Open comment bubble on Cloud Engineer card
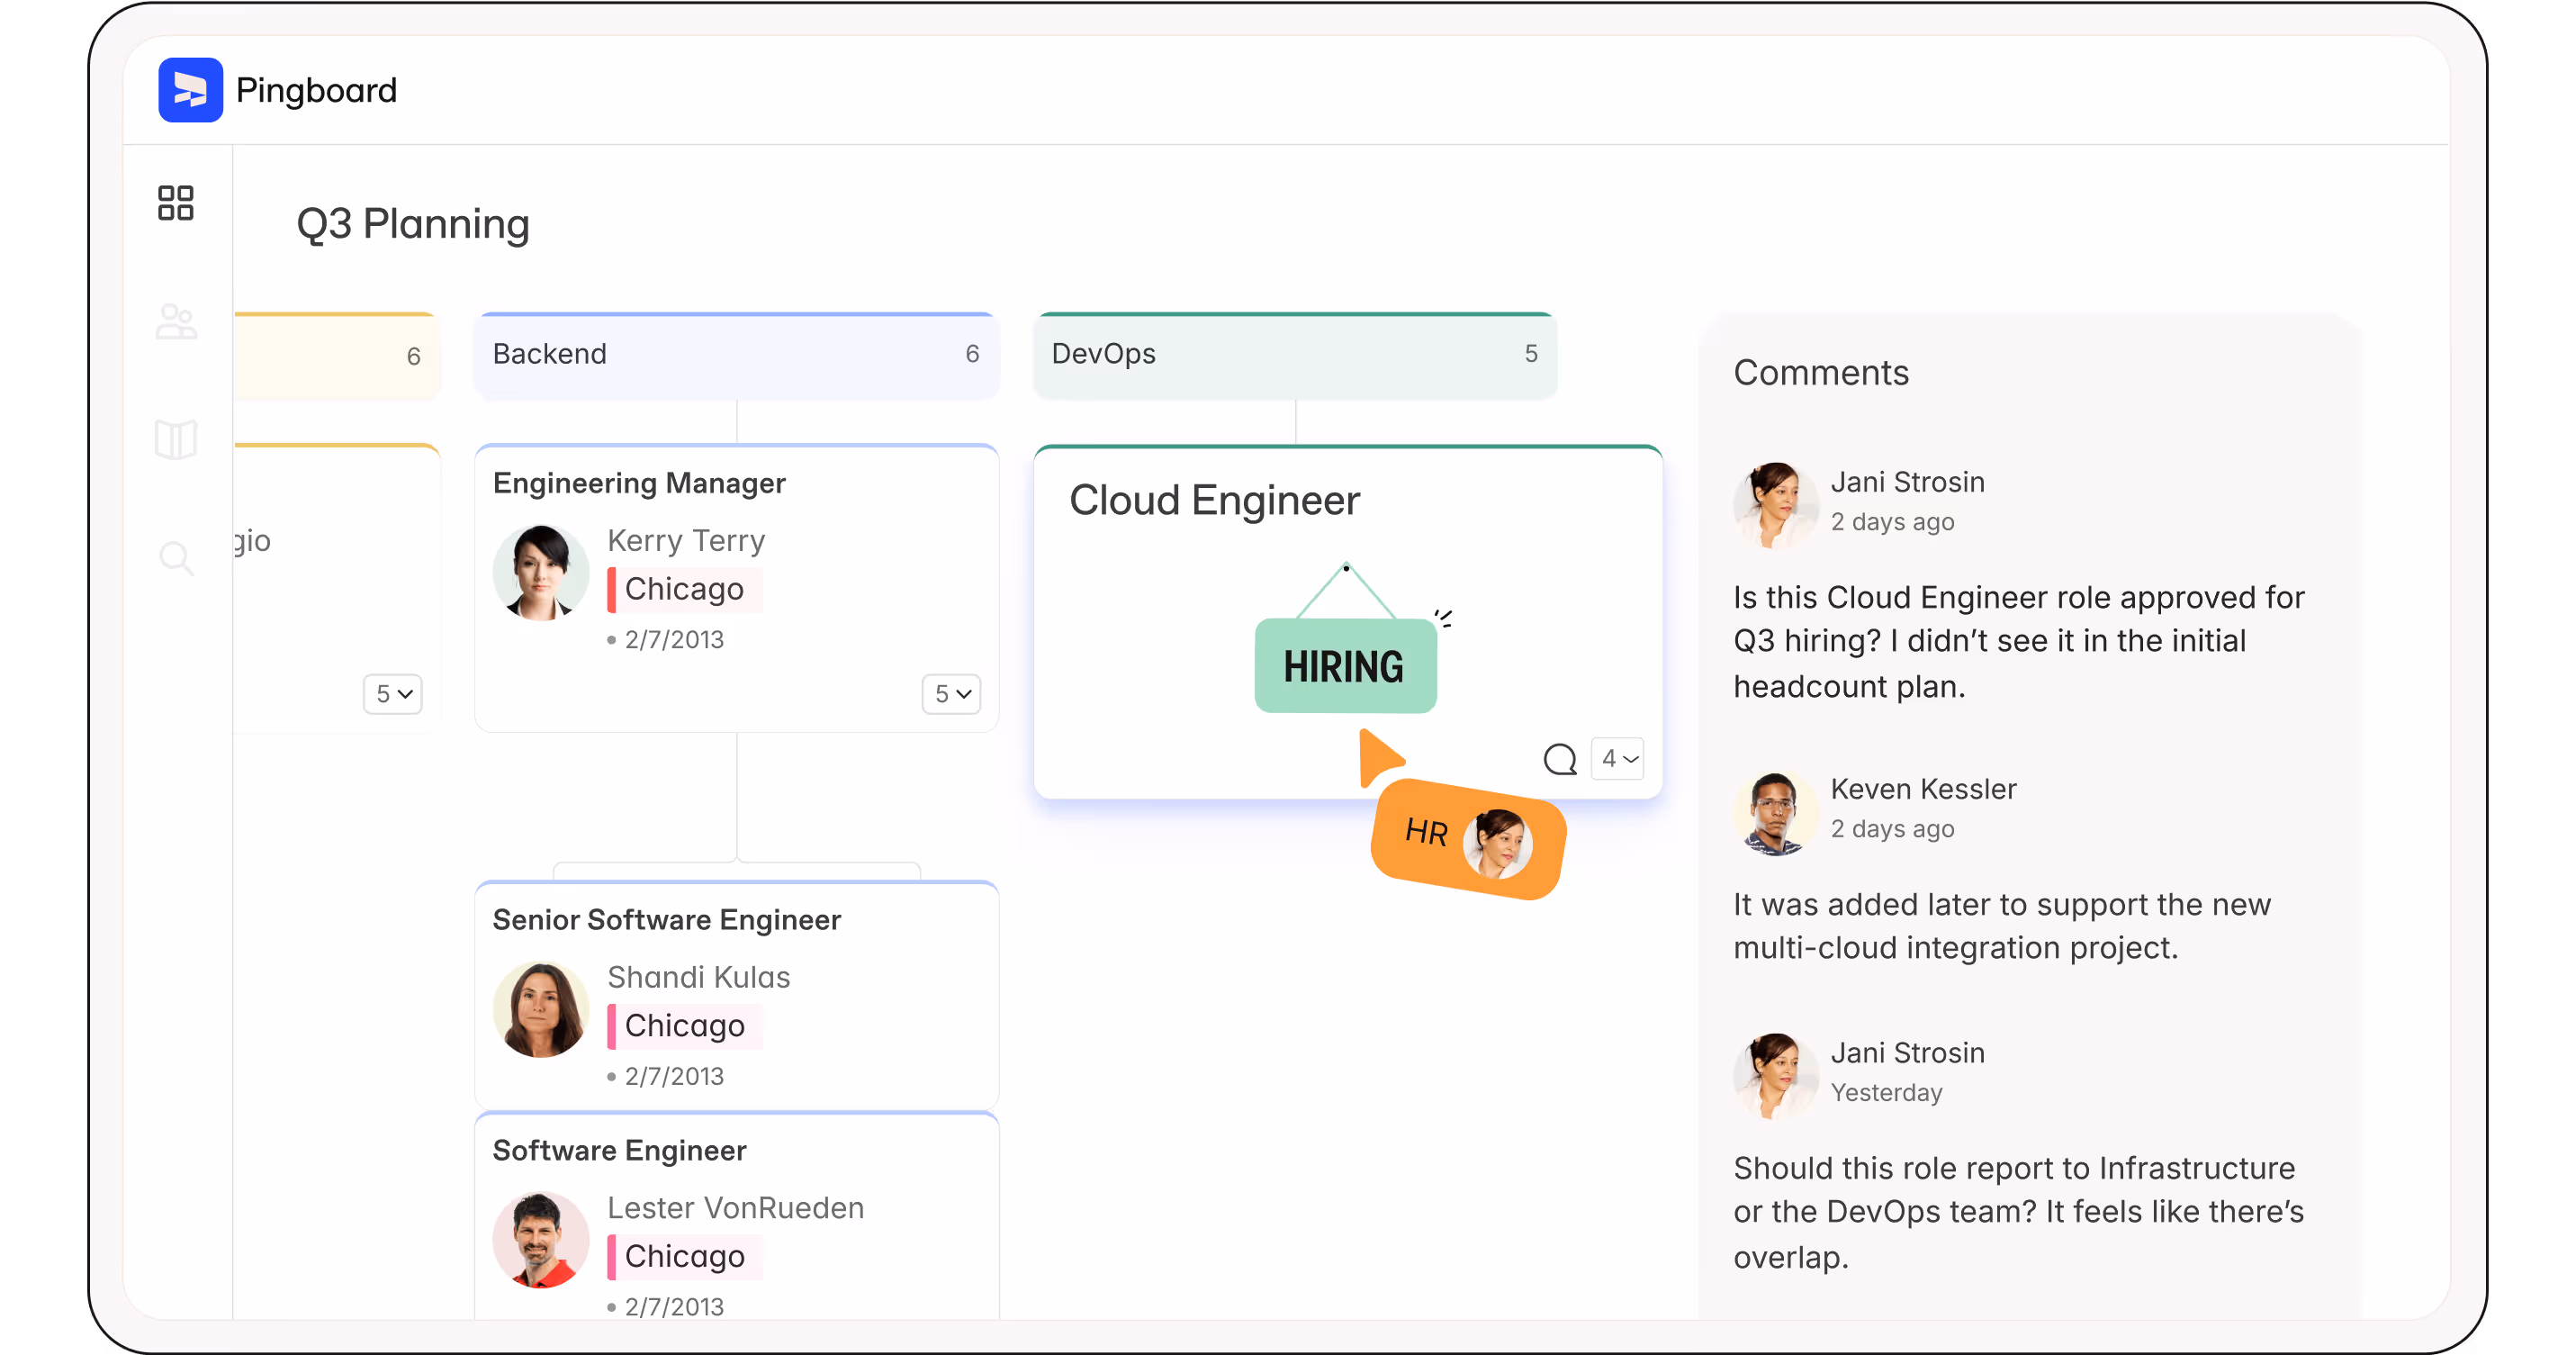Screen dimensions: 2576x1355 (1559, 759)
